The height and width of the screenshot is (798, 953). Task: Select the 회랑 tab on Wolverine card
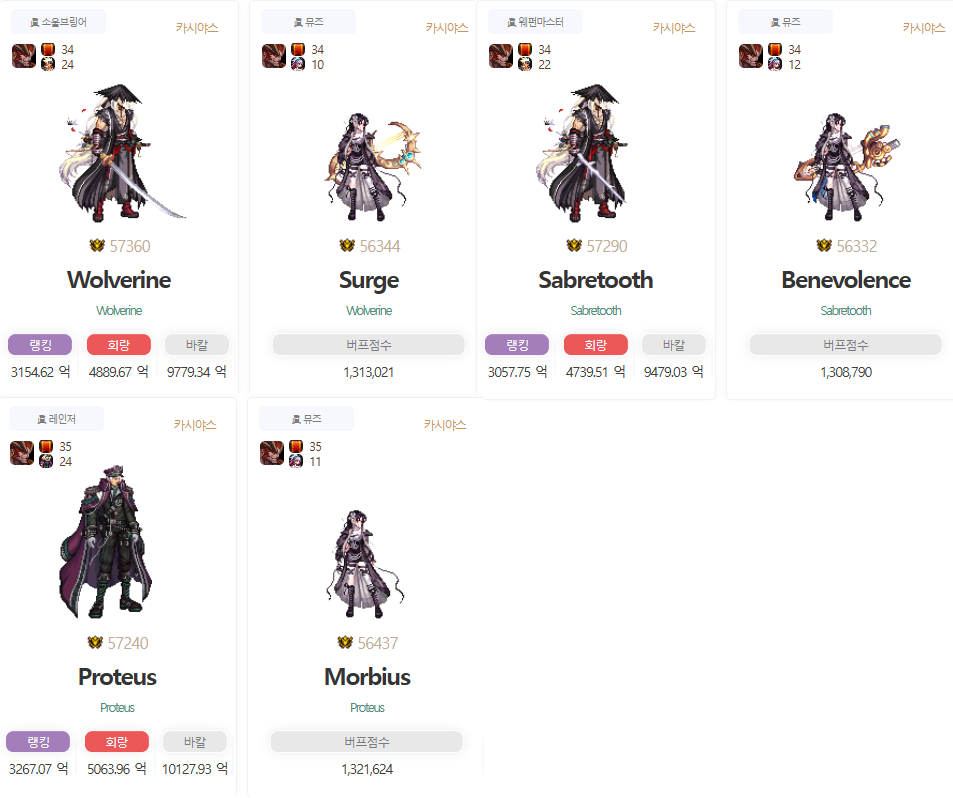tap(119, 345)
